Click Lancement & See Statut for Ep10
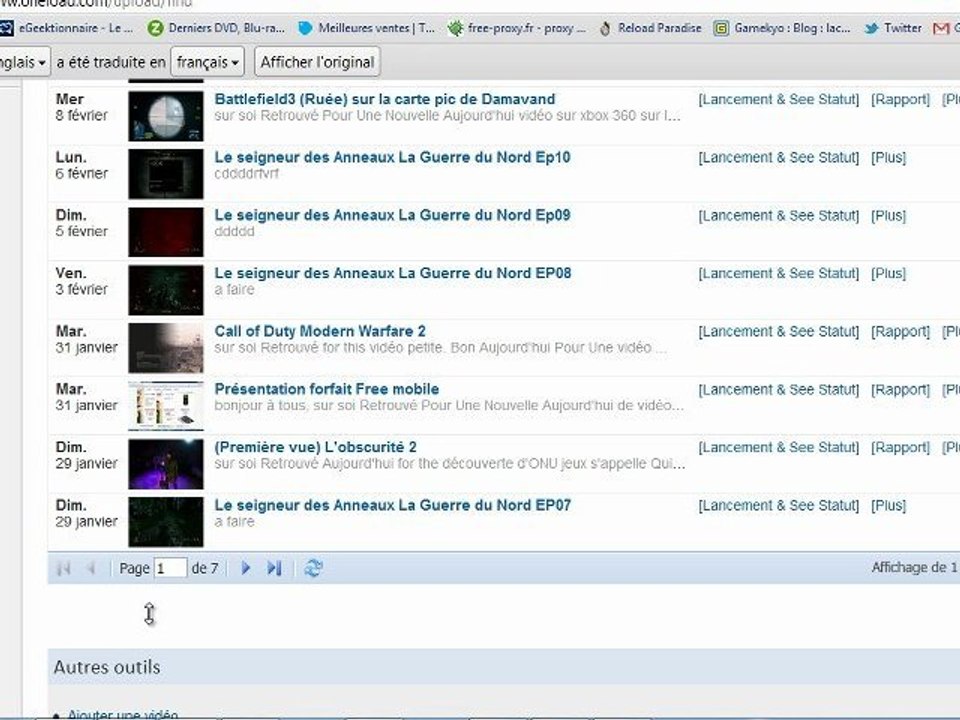The width and height of the screenshot is (960, 720). click(x=779, y=158)
